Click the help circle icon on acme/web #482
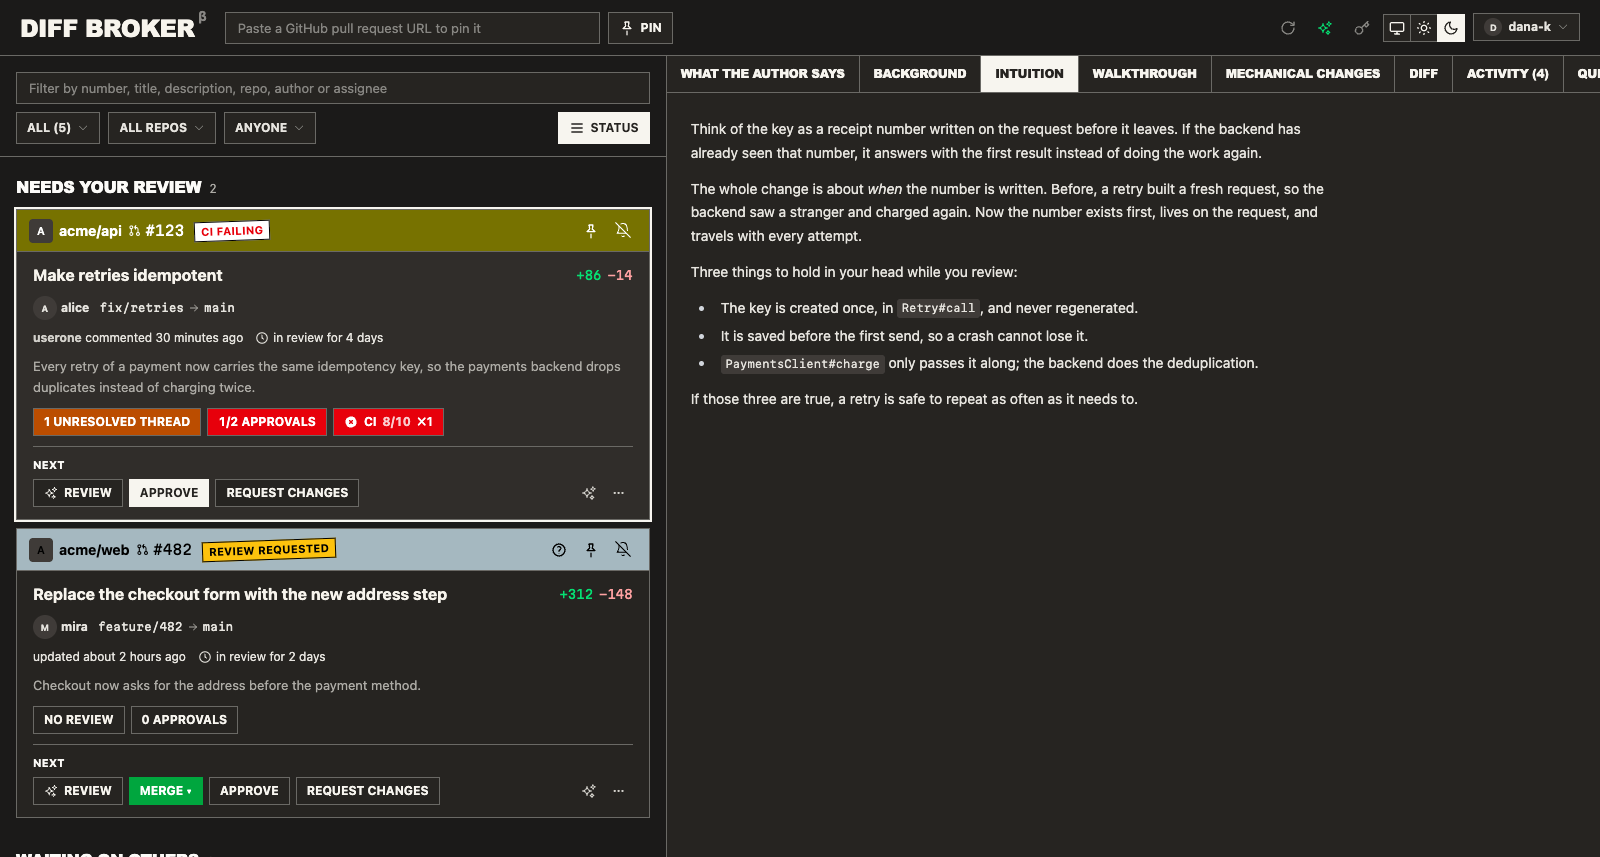 (559, 550)
